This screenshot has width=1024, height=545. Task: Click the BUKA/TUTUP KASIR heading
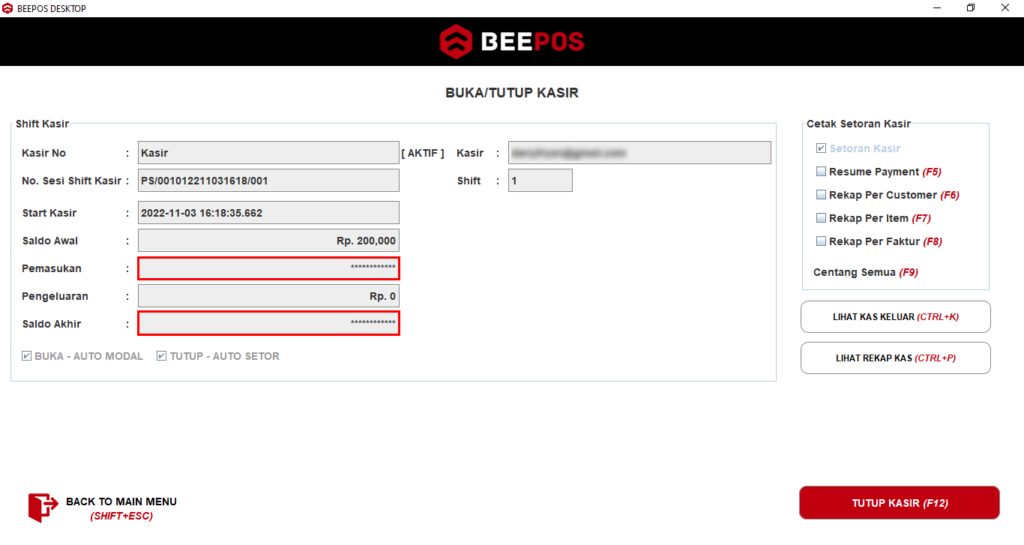coord(512,93)
